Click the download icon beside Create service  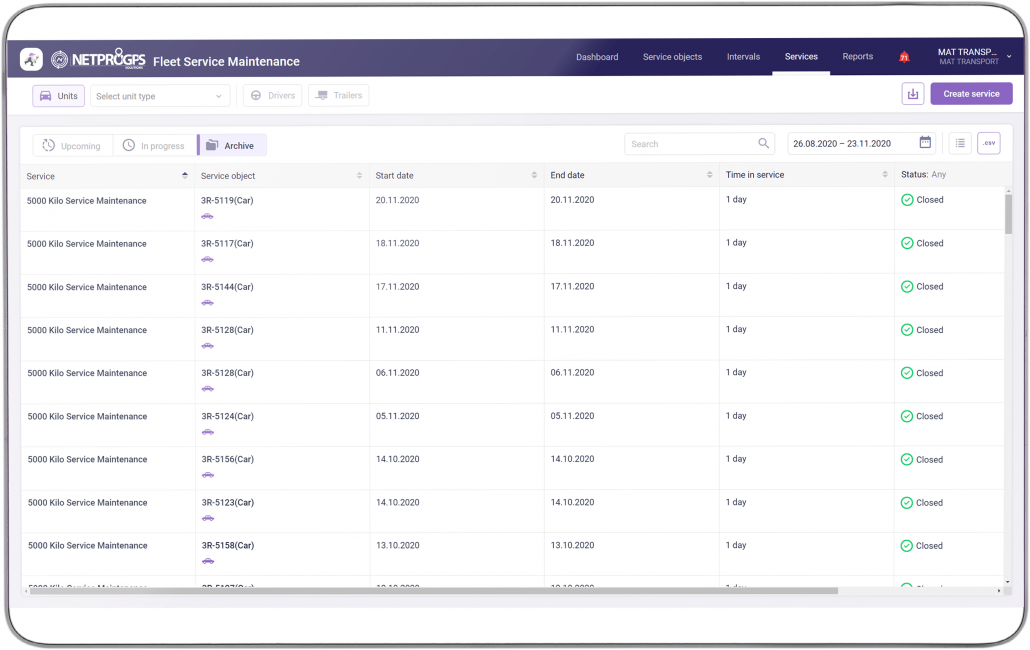tap(912, 94)
